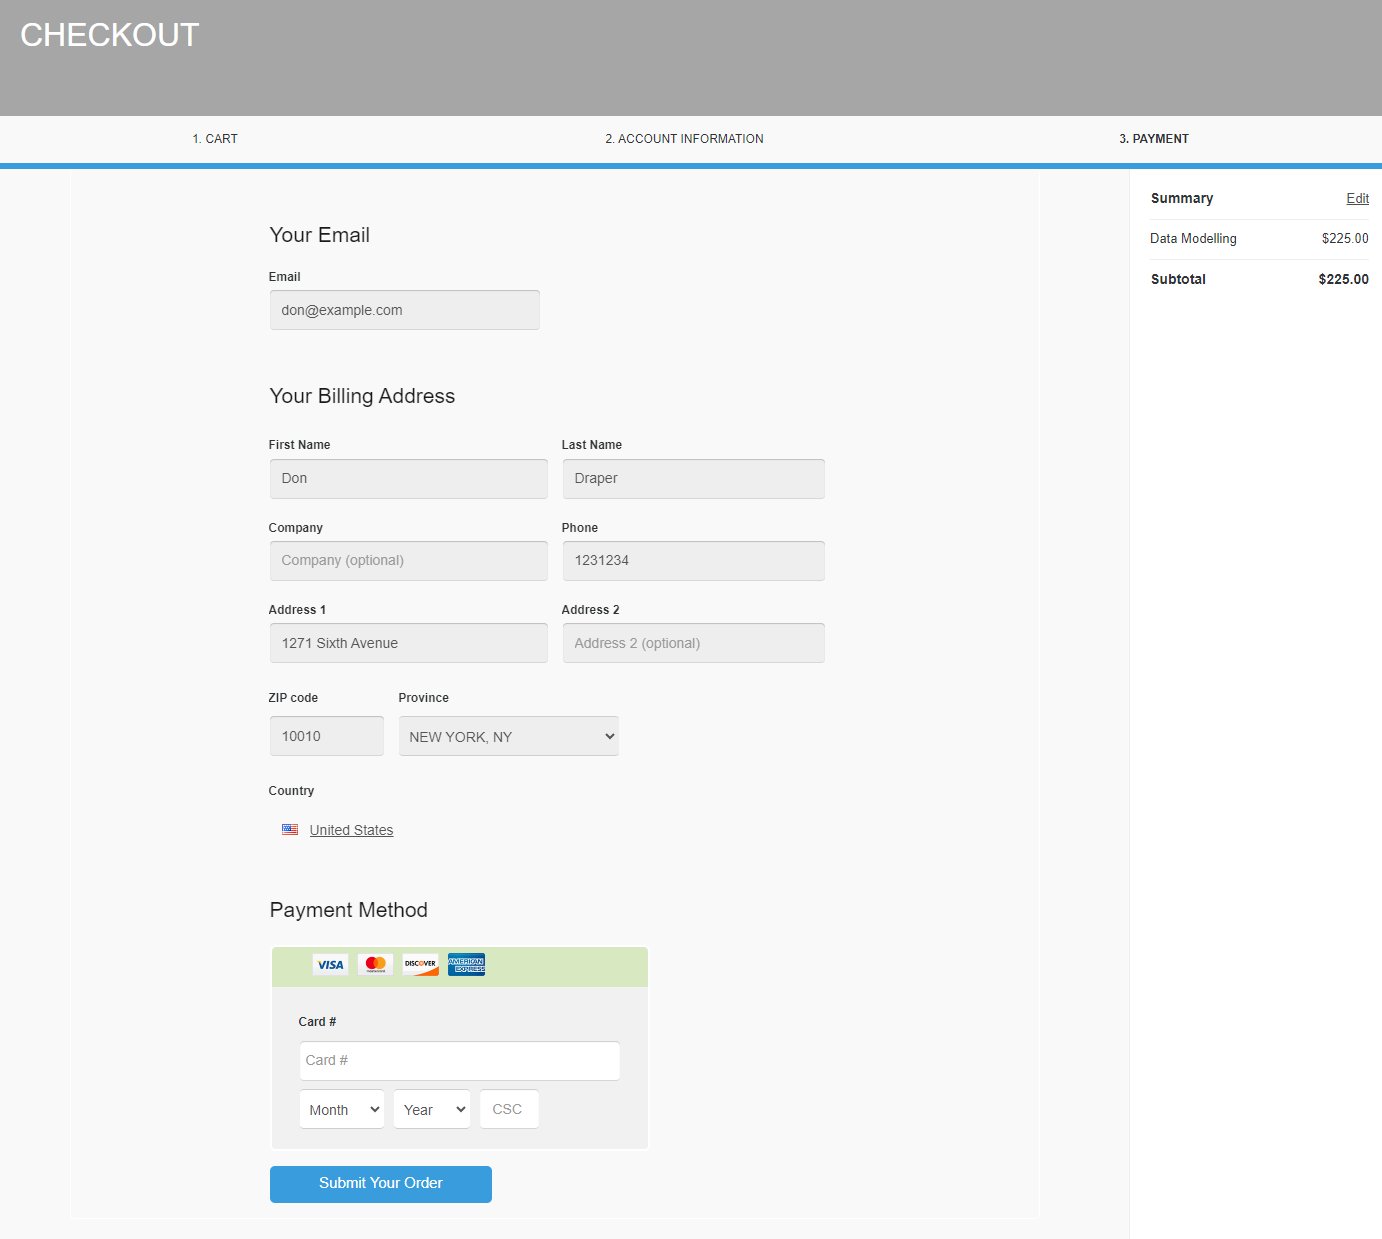Open the Province dropdown
The image size is (1382, 1239).
tap(509, 736)
